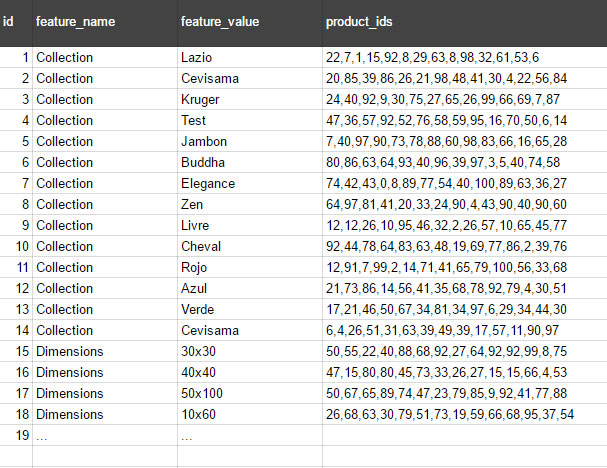Click the empty product_ids cell in row 19
Image resolution: width=607 pixels, height=468 pixels.
click(x=465, y=435)
